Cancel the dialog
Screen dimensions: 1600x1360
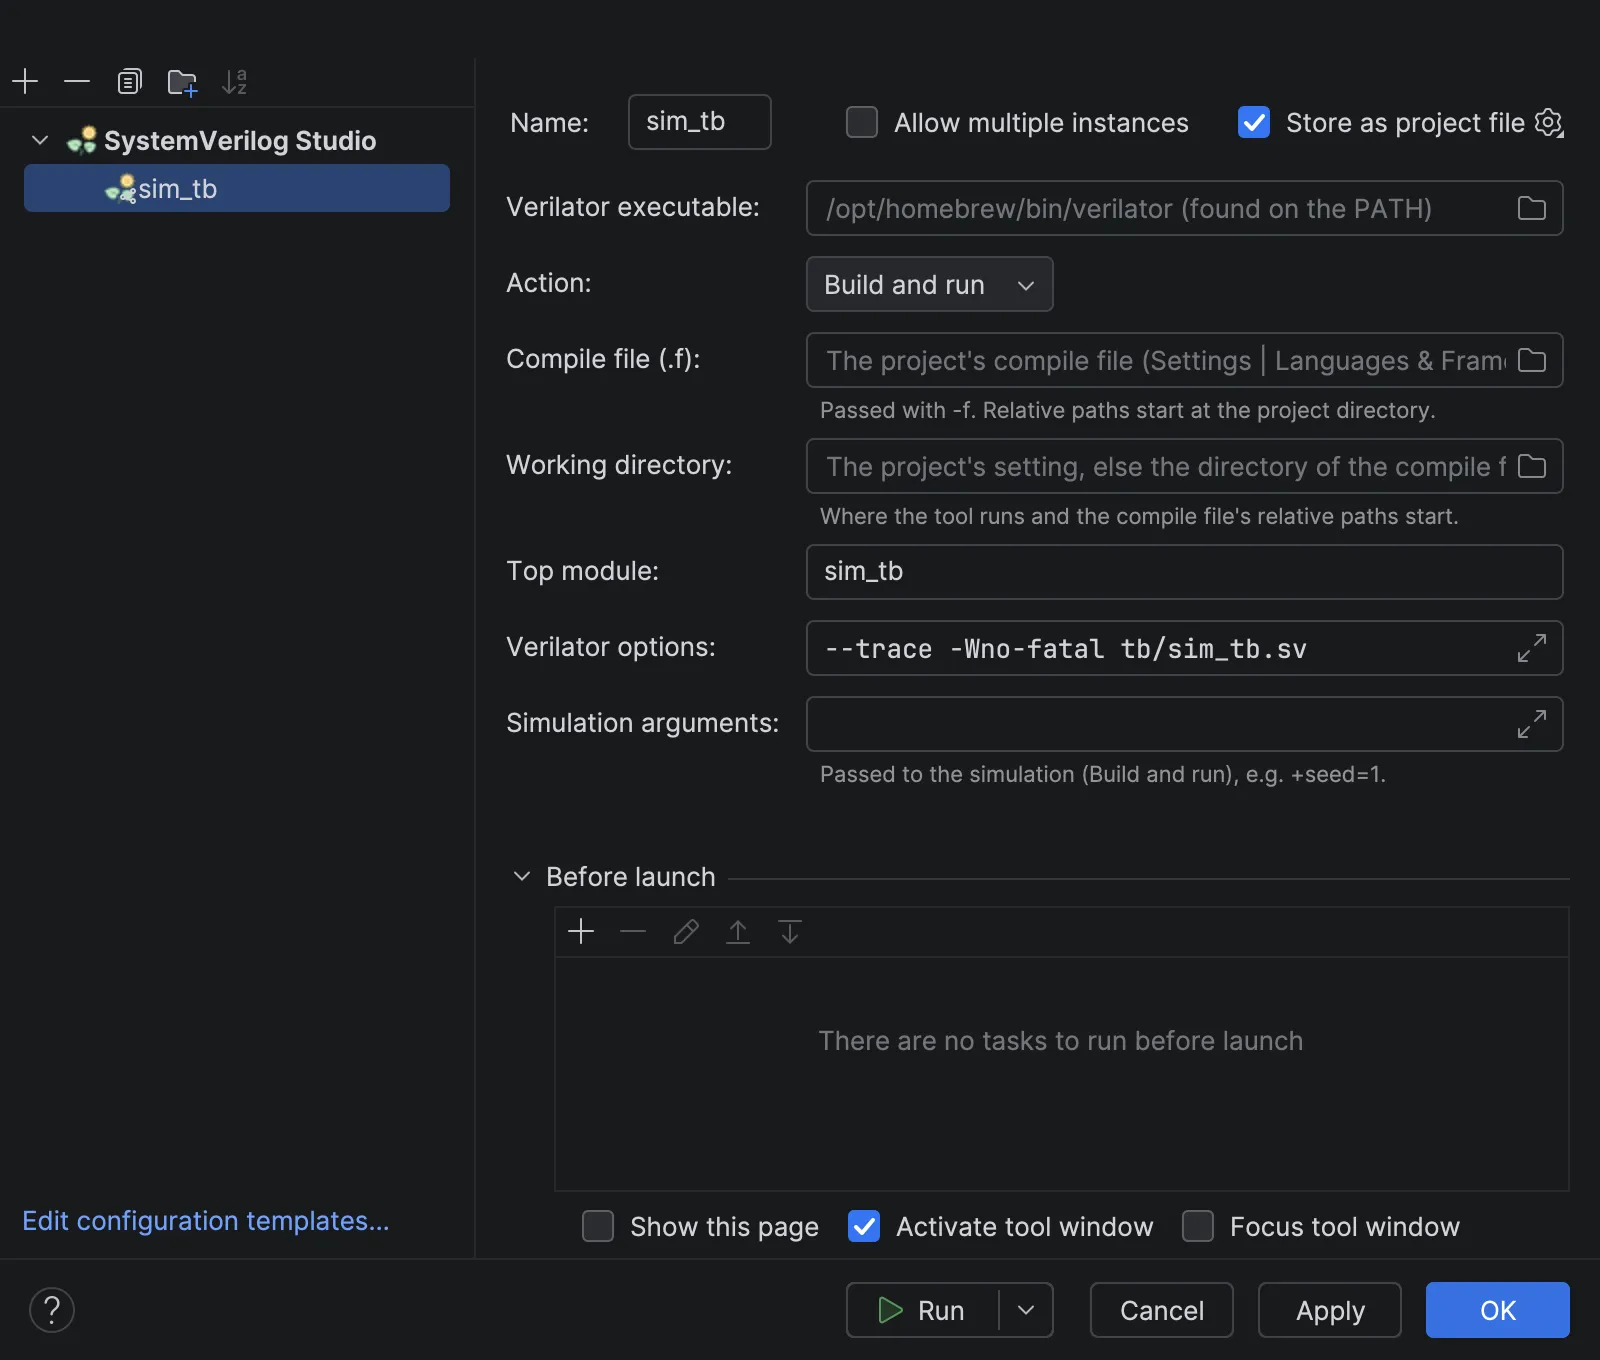1162,1310
